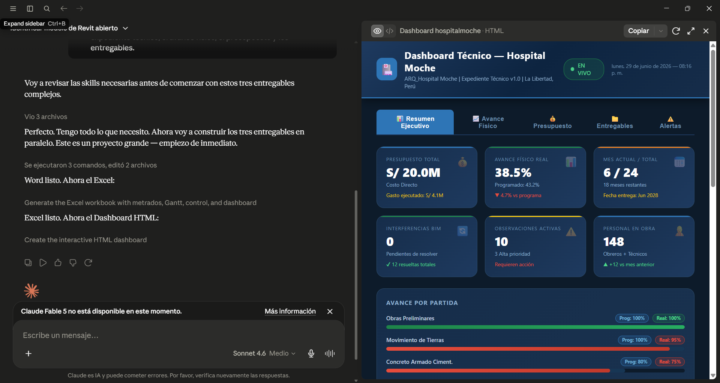Close the artifact panel

pos(706,31)
